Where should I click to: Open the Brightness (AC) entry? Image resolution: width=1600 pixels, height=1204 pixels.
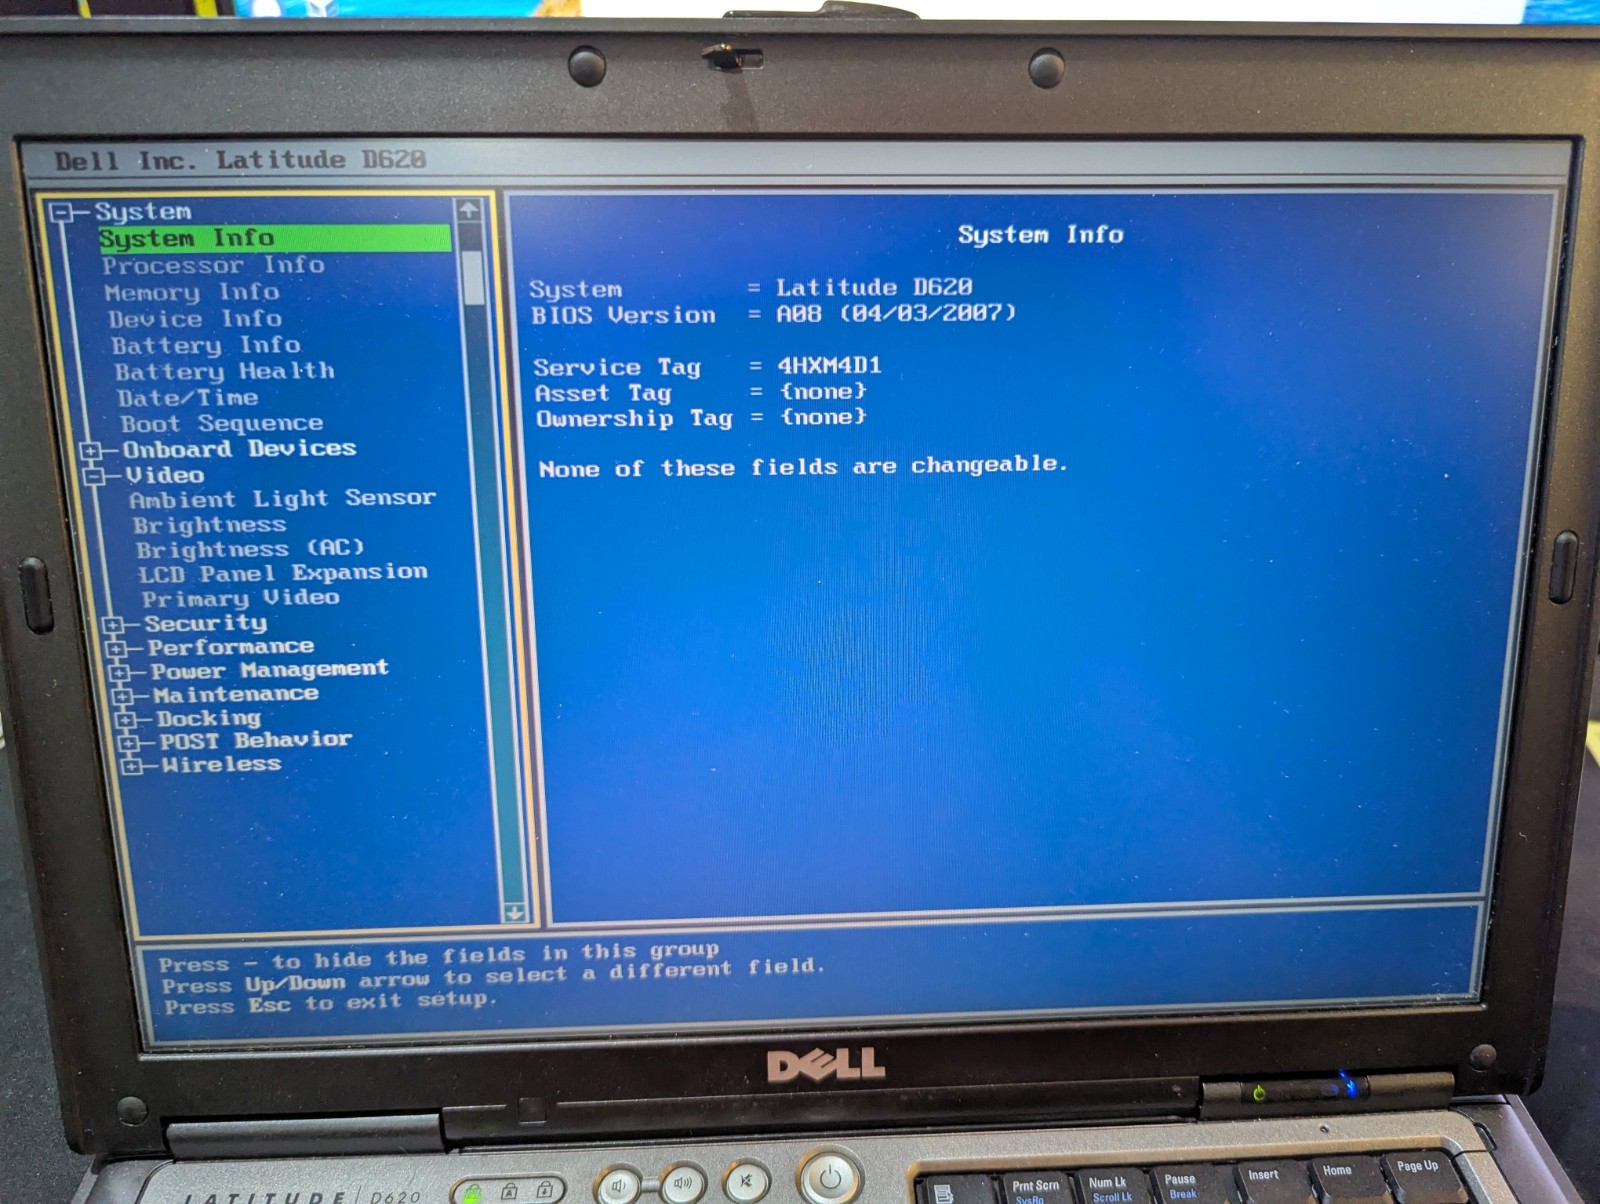tap(250, 549)
